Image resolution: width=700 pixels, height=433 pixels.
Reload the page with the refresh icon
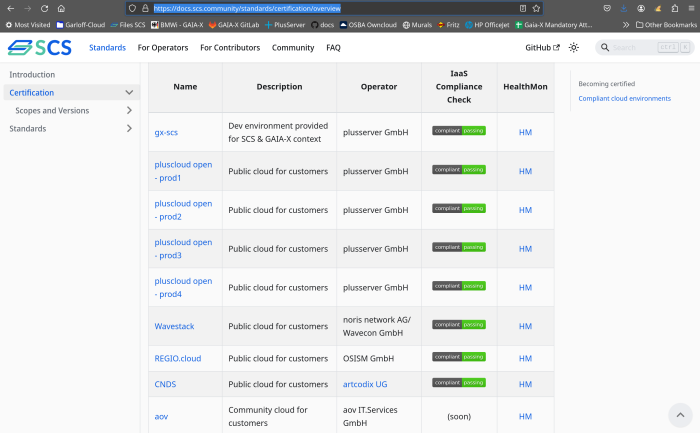[x=44, y=8]
